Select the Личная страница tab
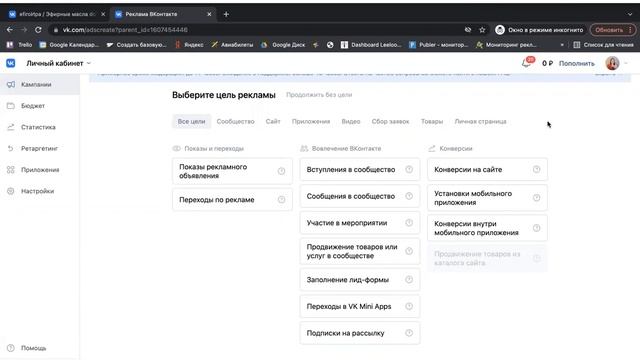 [x=480, y=122]
